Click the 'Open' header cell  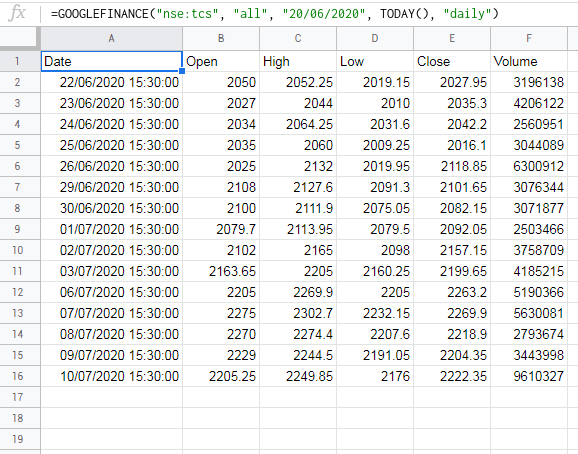point(221,61)
